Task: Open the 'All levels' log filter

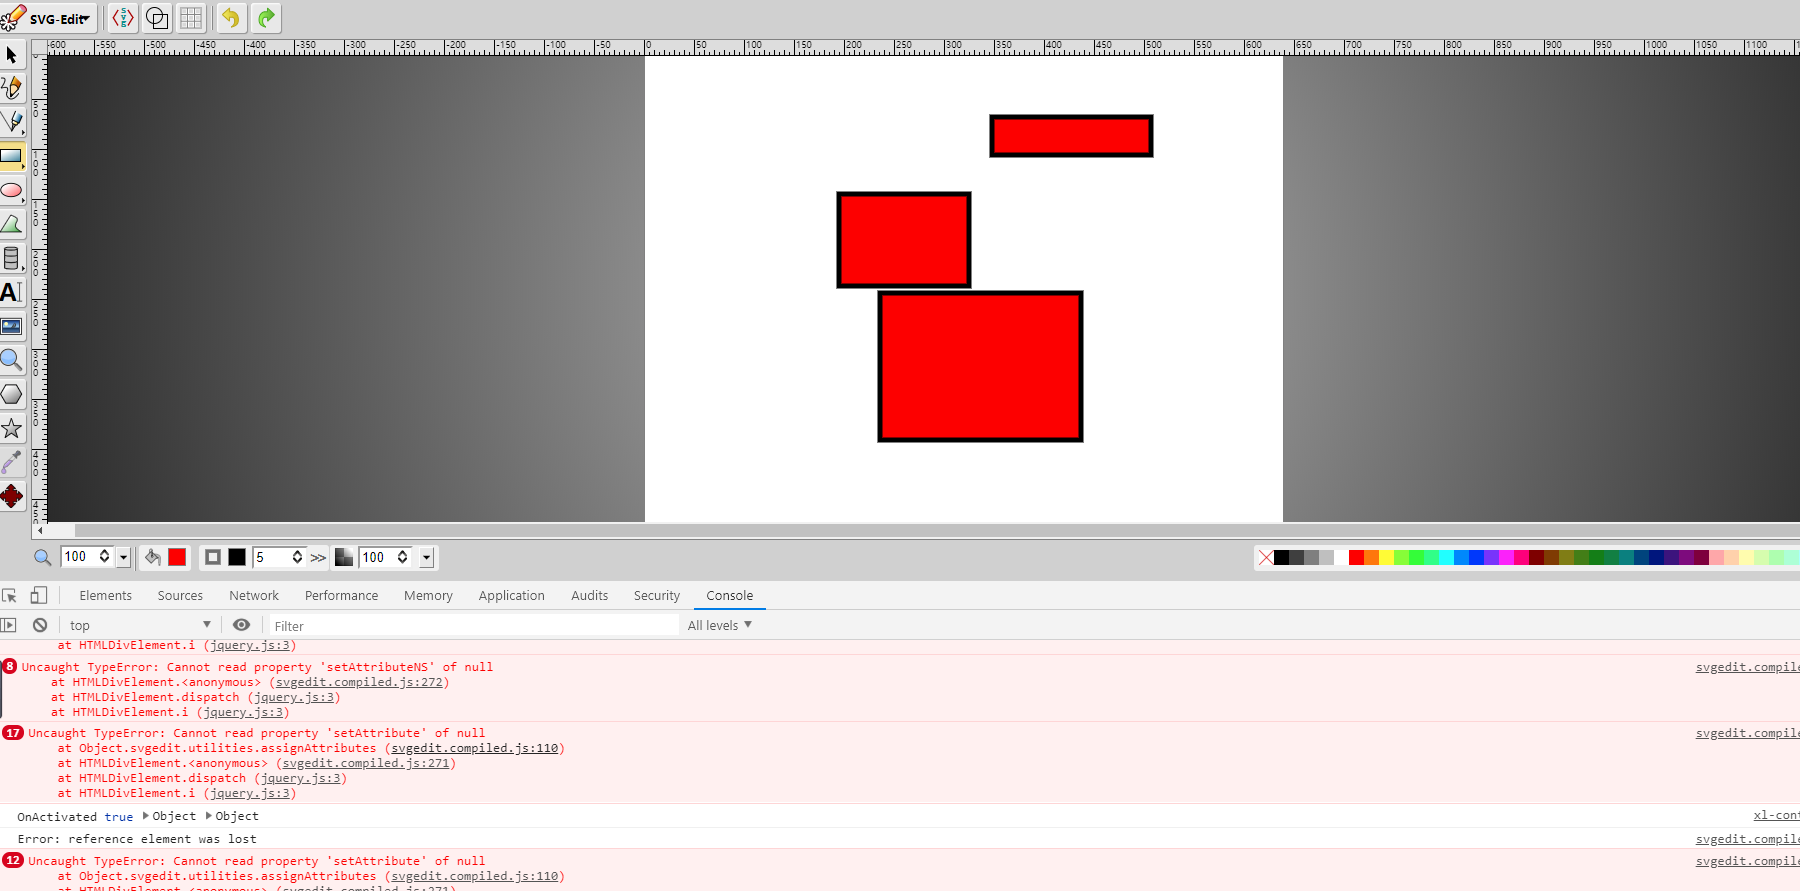Action: coord(719,625)
